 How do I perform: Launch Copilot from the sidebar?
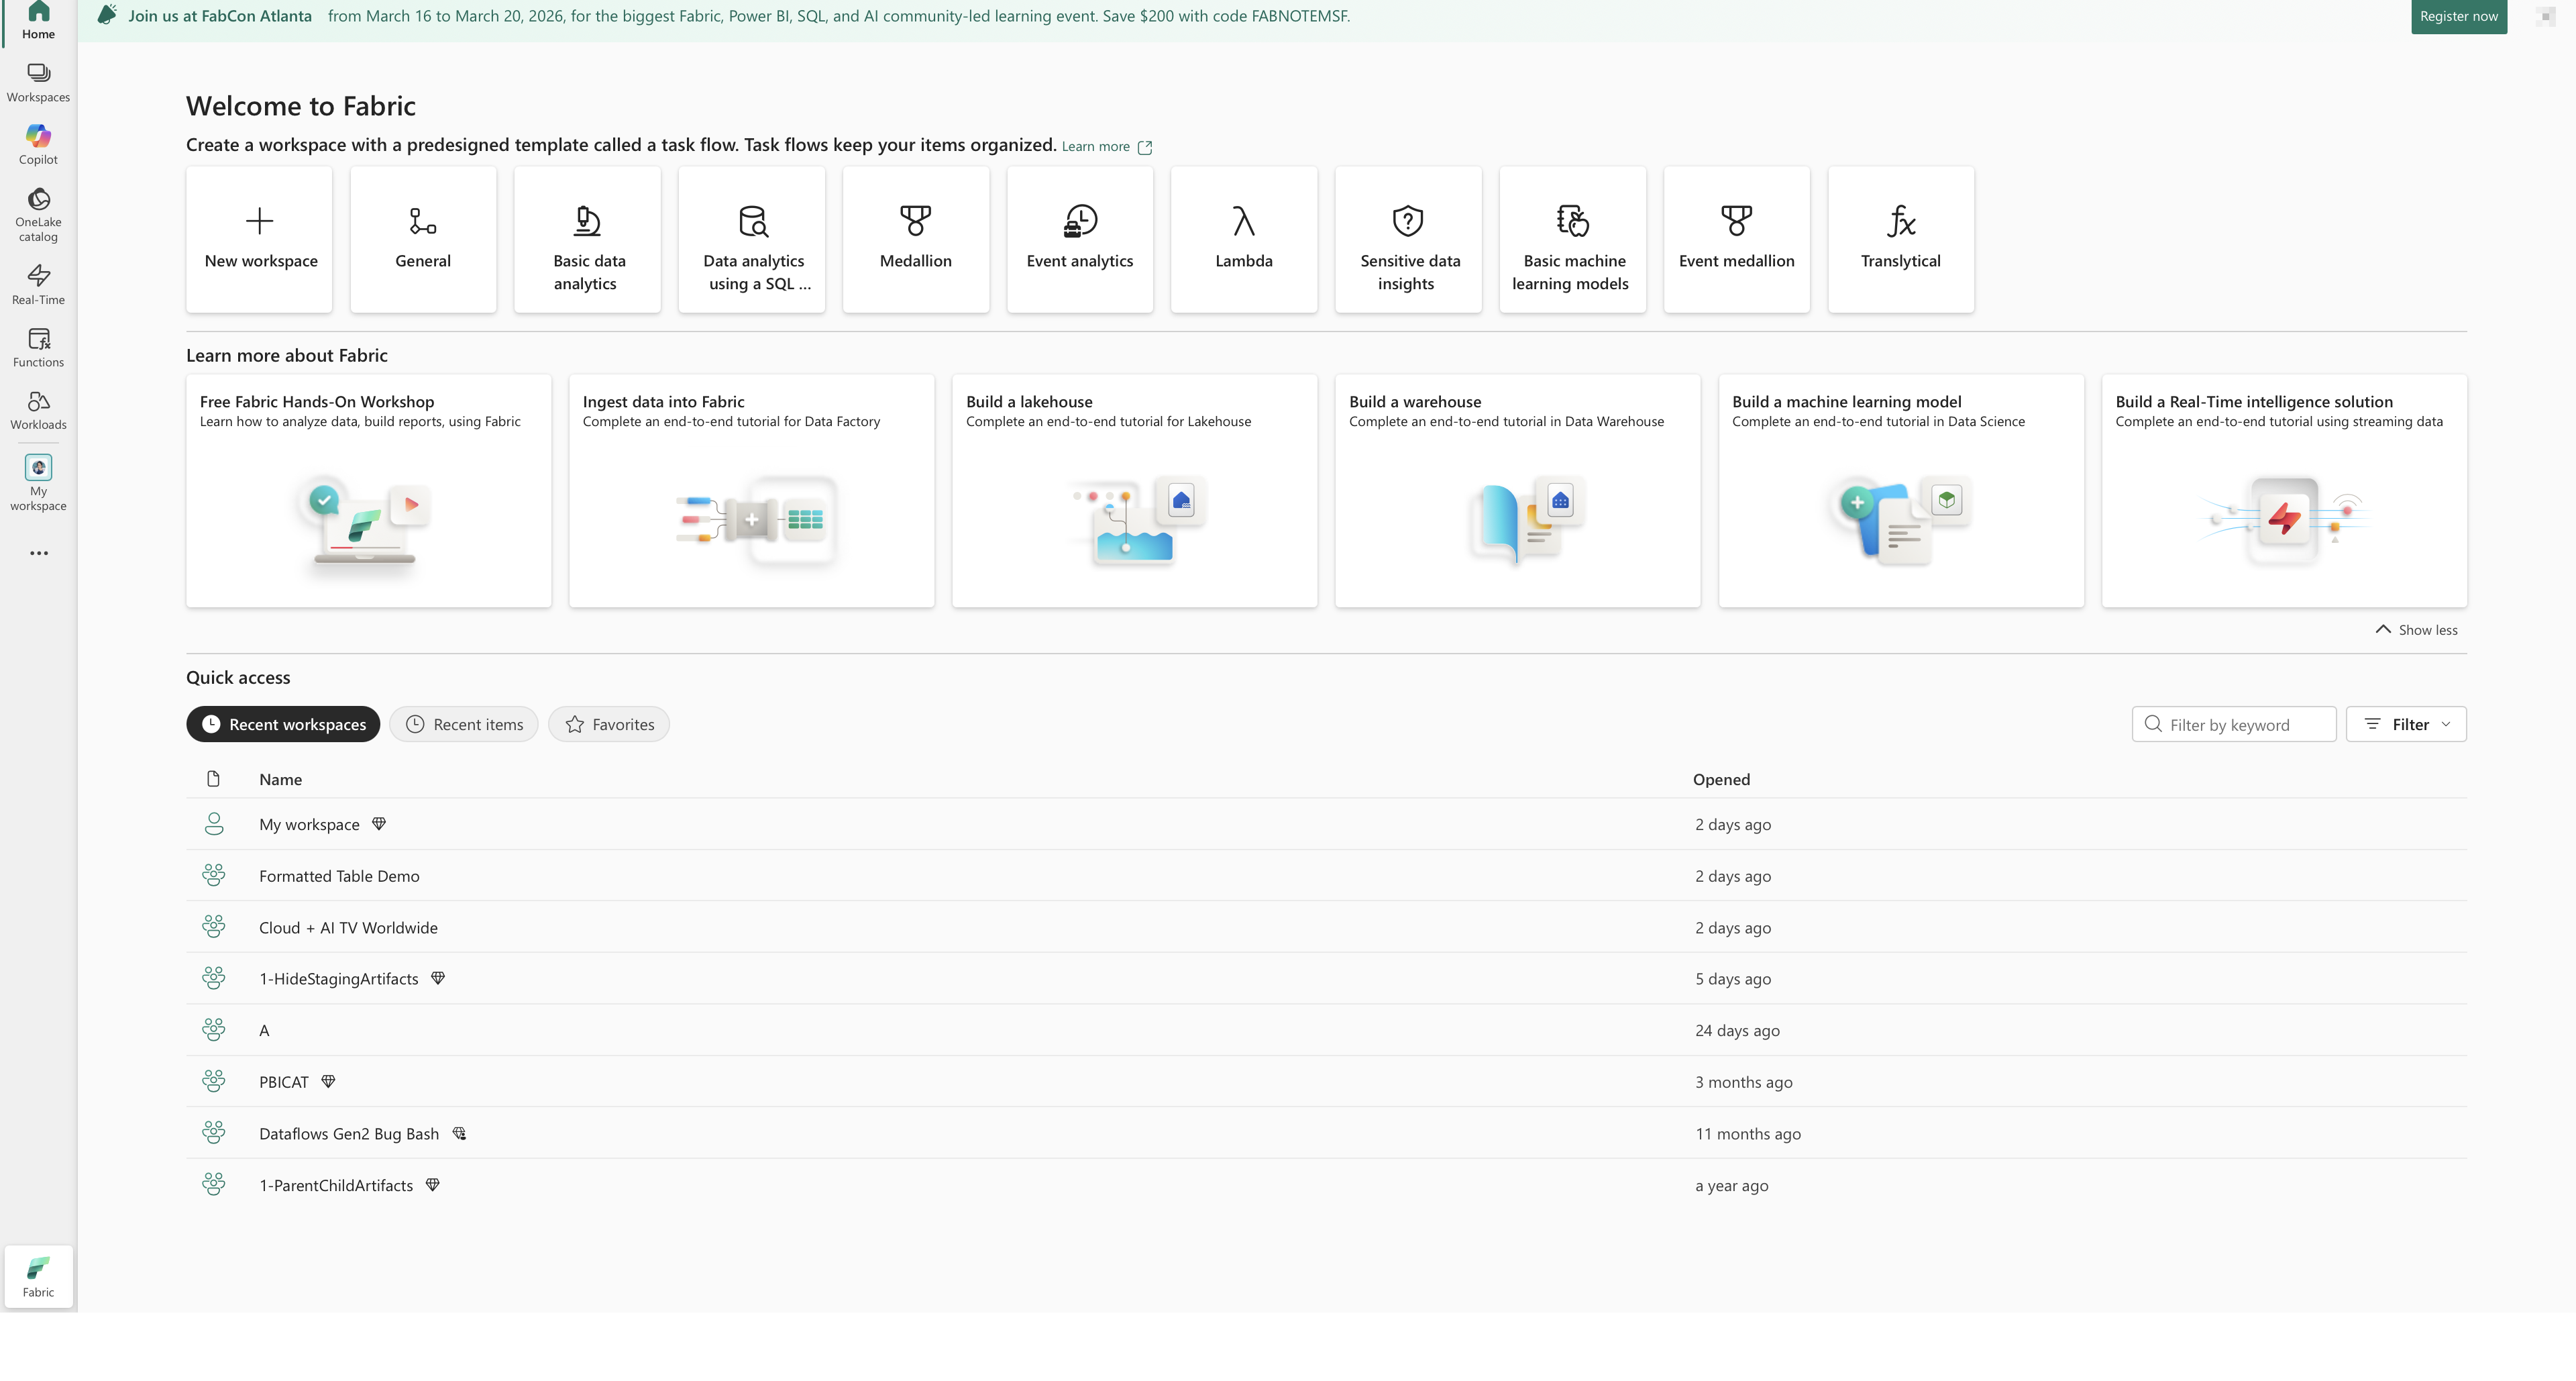click(x=38, y=144)
